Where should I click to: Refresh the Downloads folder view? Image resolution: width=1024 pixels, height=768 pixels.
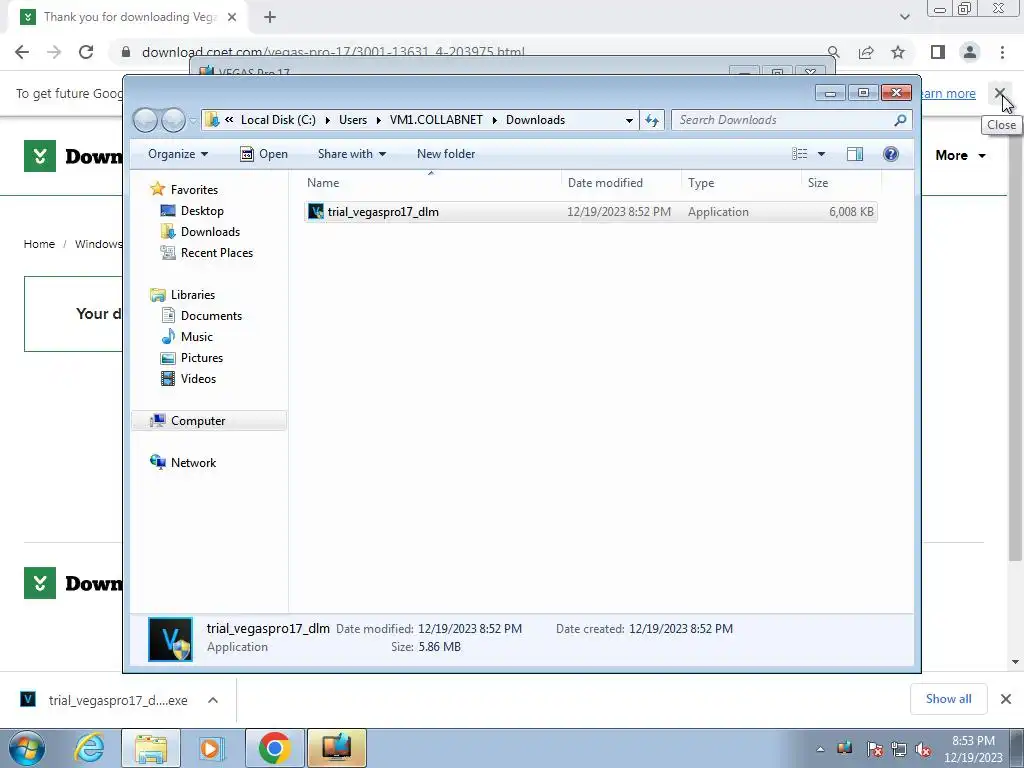pyautogui.click(x=652, y=120)
